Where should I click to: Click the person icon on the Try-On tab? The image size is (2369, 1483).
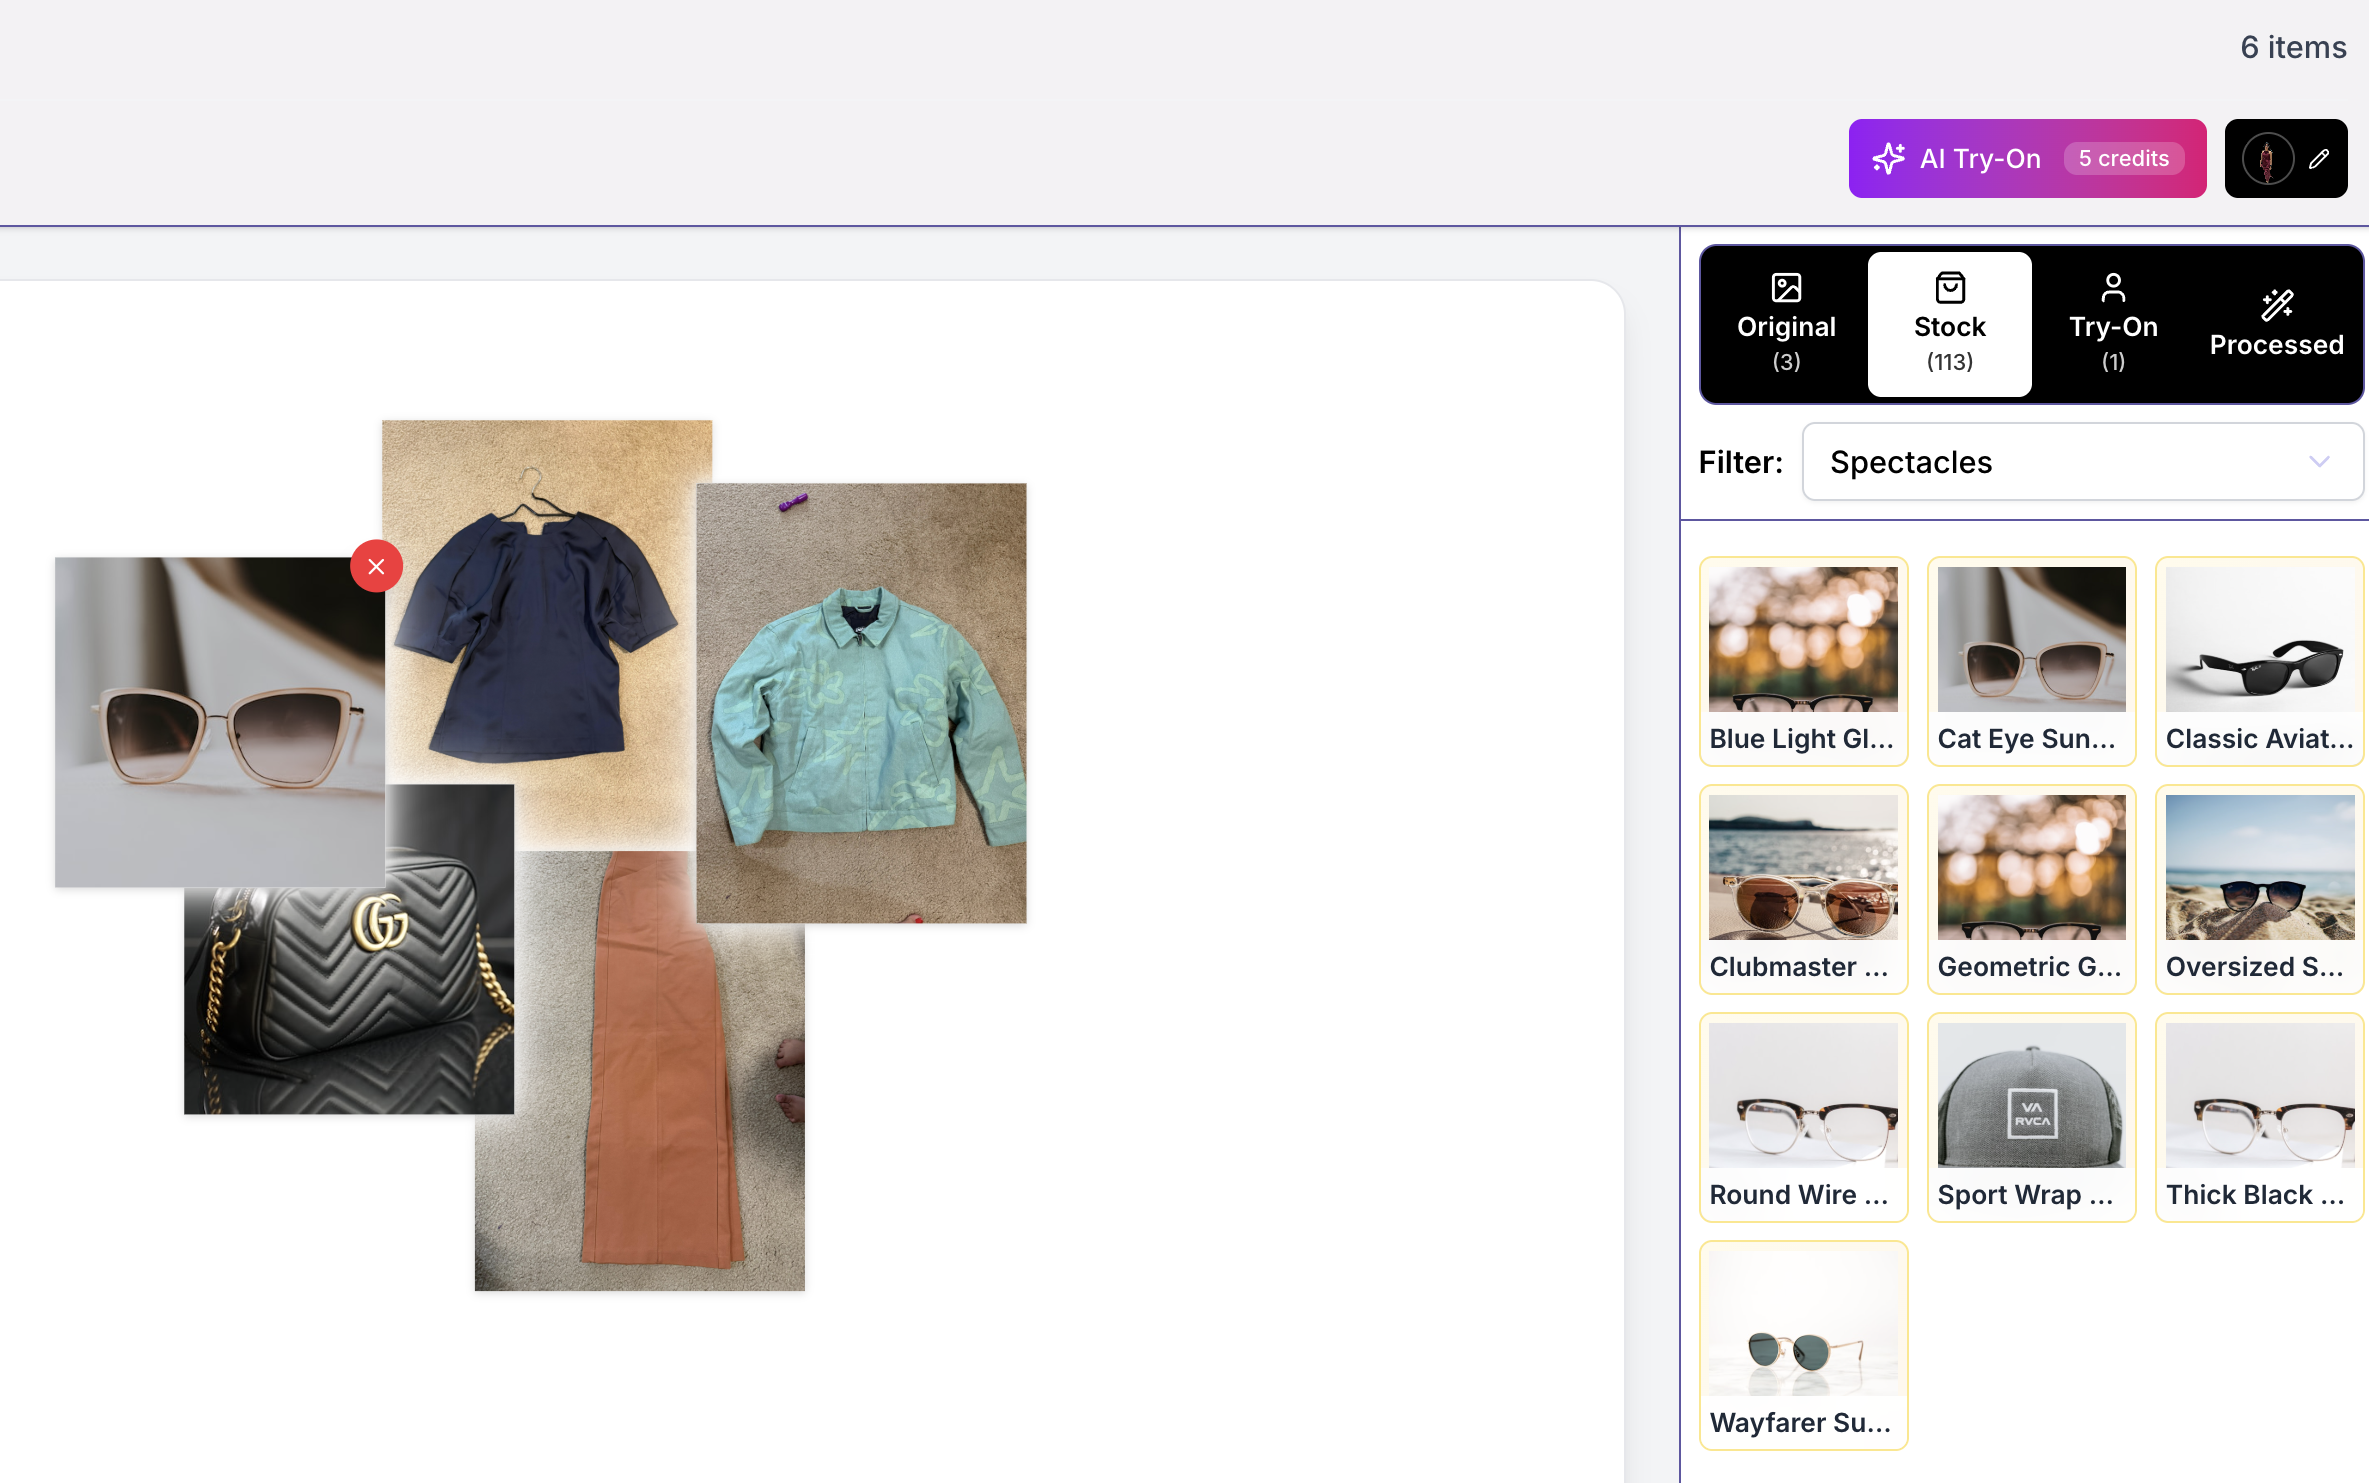click(x=2113, y=286)
